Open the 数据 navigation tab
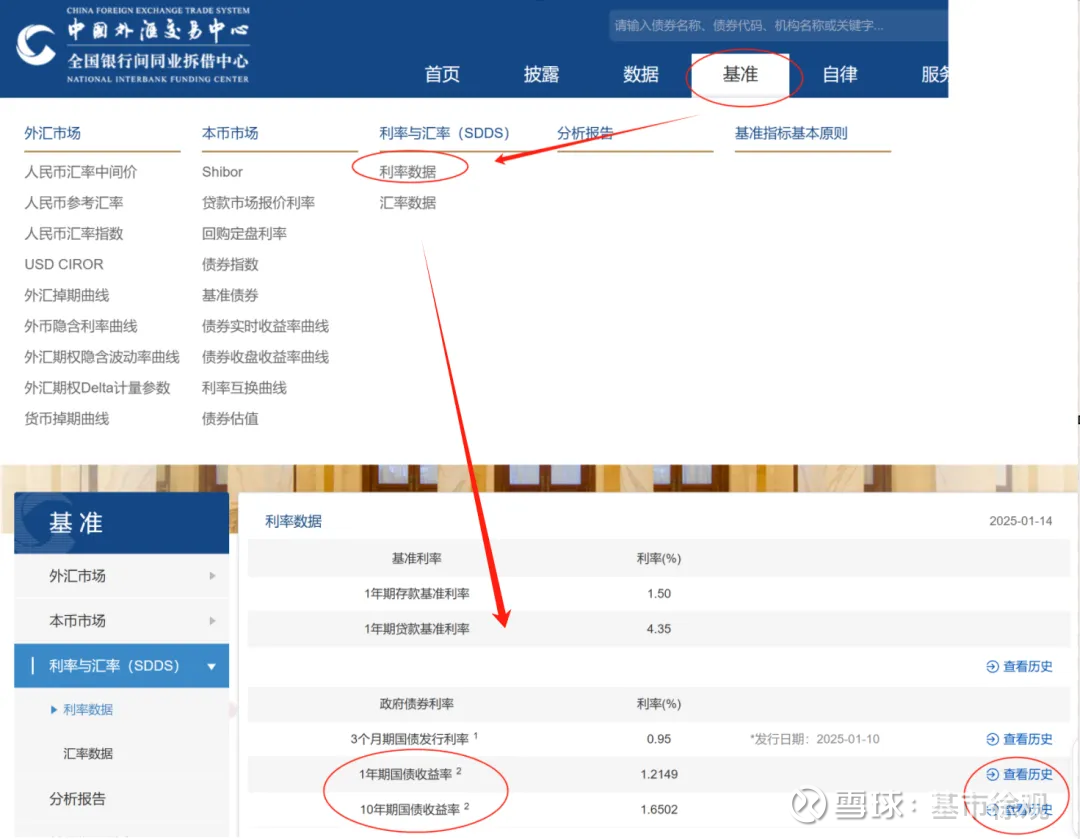The image size is (1080, 839). [x=641, y=74]
